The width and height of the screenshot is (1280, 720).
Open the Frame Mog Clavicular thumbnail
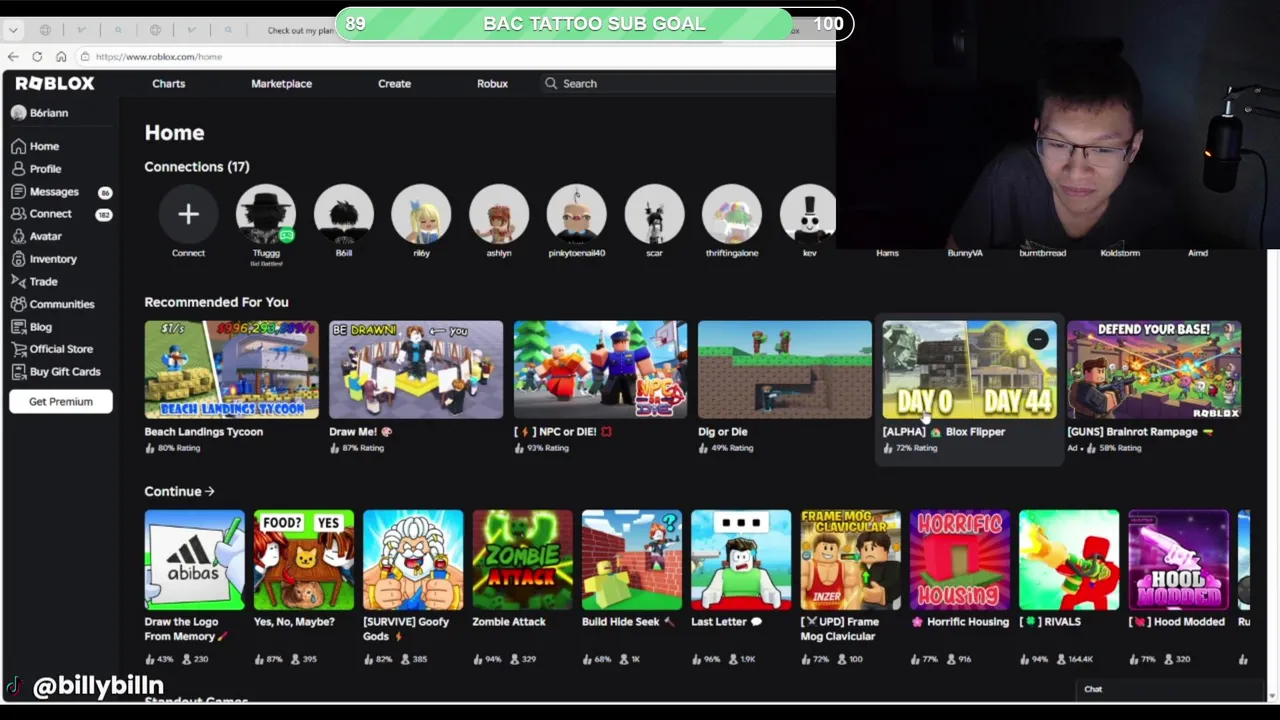[x=850, y=560]
